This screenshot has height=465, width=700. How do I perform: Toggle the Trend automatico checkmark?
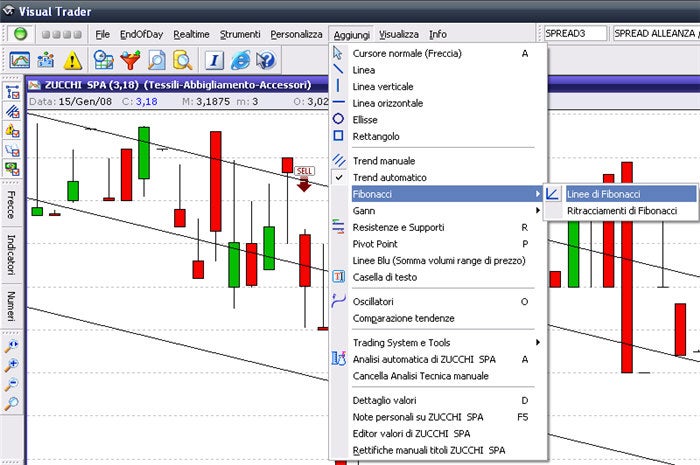pyautogui.click(x=339, y=177)
